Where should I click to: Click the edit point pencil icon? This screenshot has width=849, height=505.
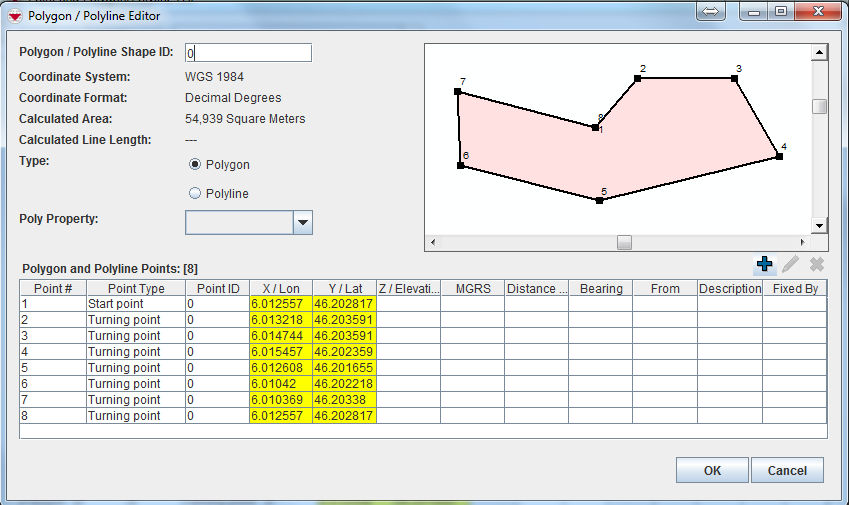[790, 264]
